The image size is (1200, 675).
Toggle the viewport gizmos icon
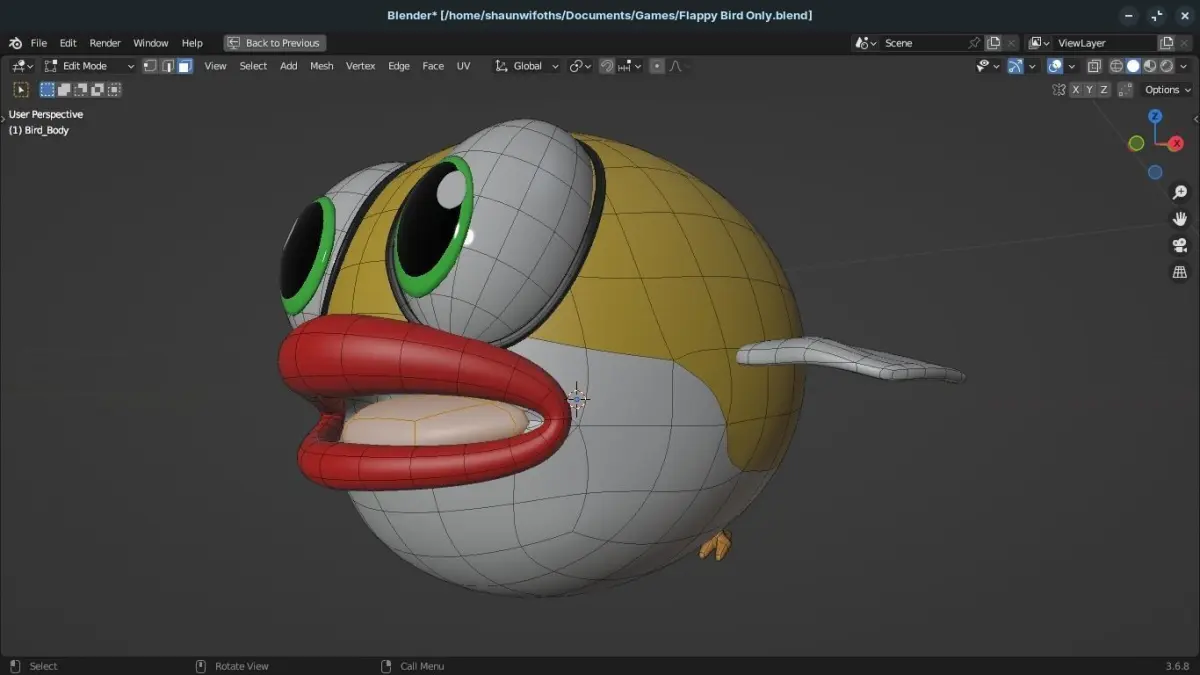pyautogui.click(x=1015, y=66)
